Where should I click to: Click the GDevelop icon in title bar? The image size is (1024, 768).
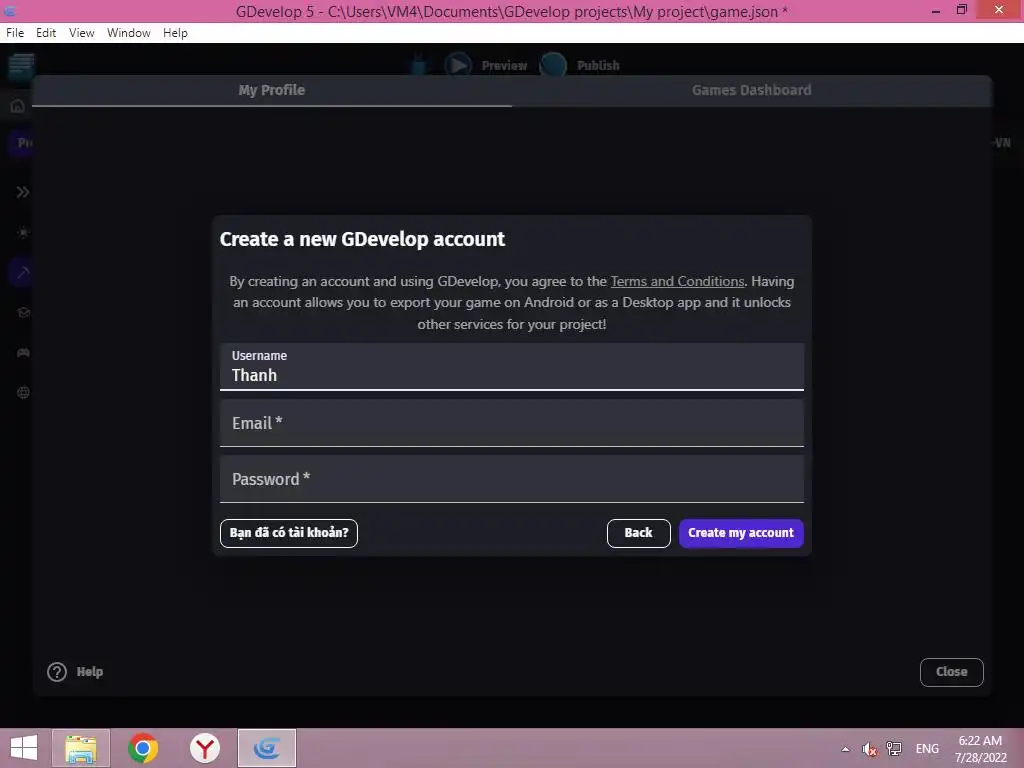(x=10, y=11)
